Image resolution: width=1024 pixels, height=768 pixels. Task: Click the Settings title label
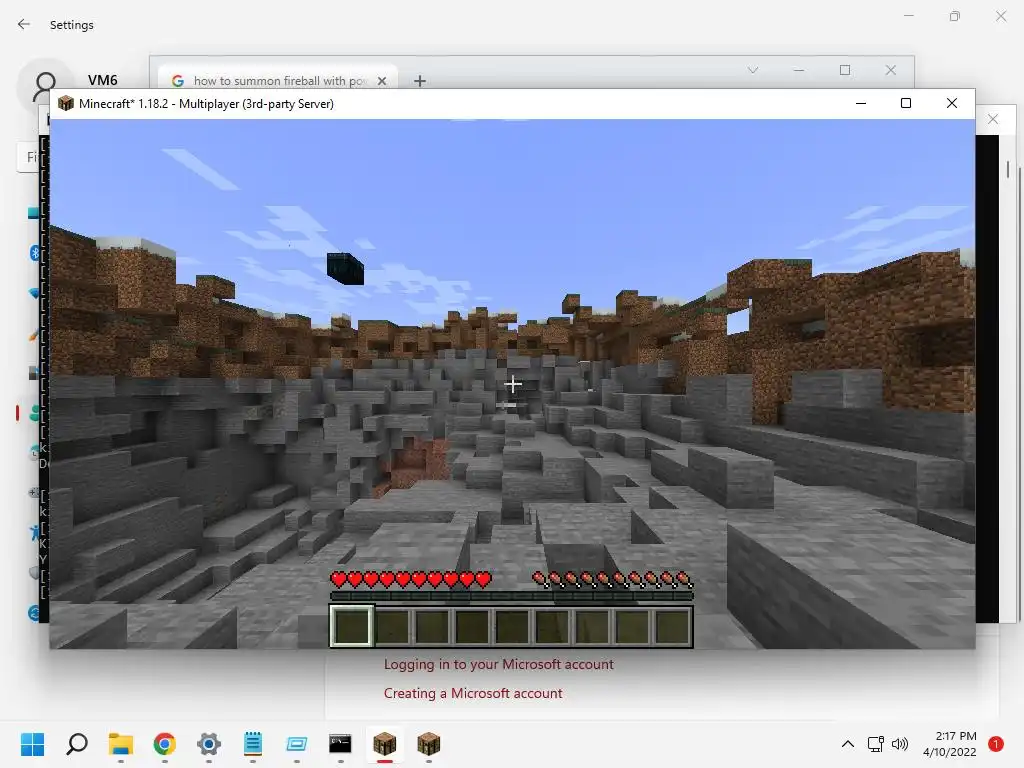click(72, 25)
